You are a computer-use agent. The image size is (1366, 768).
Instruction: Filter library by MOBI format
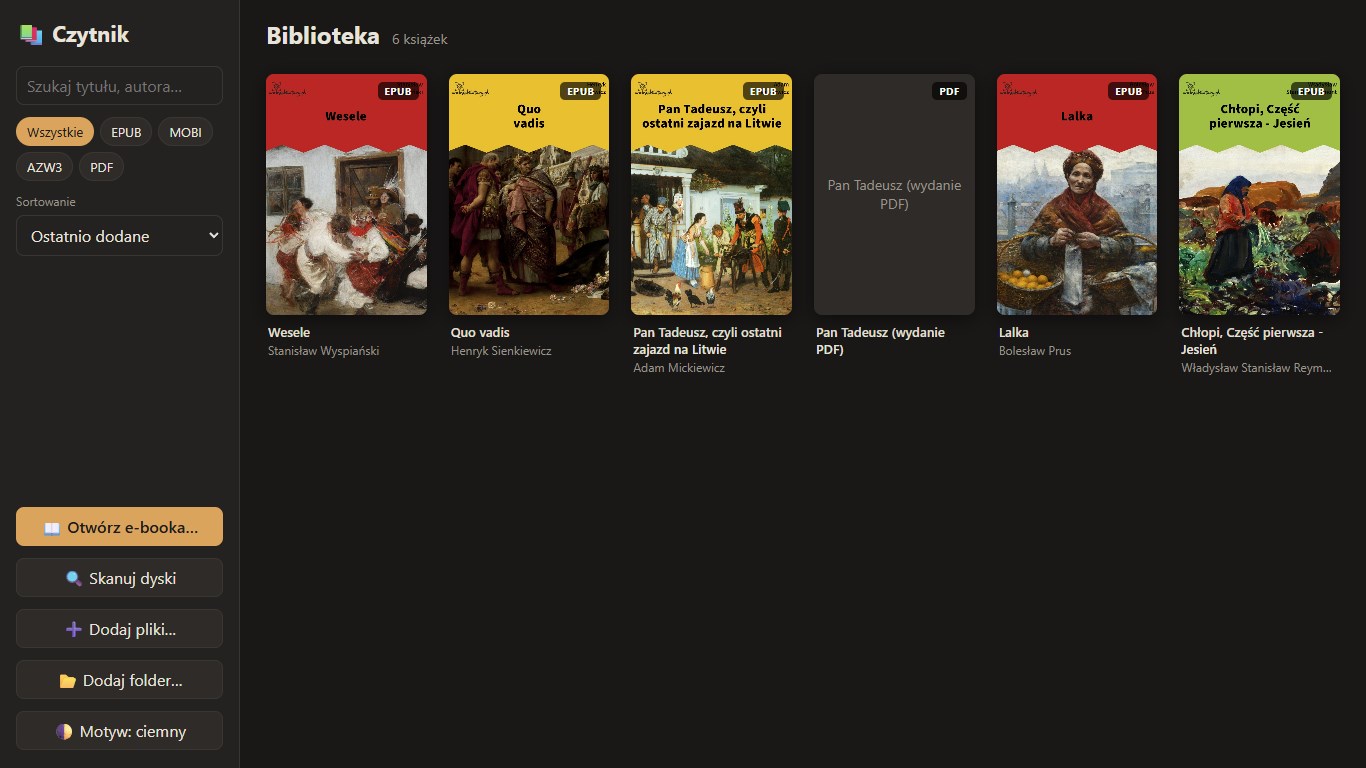(x=185, y=132)
